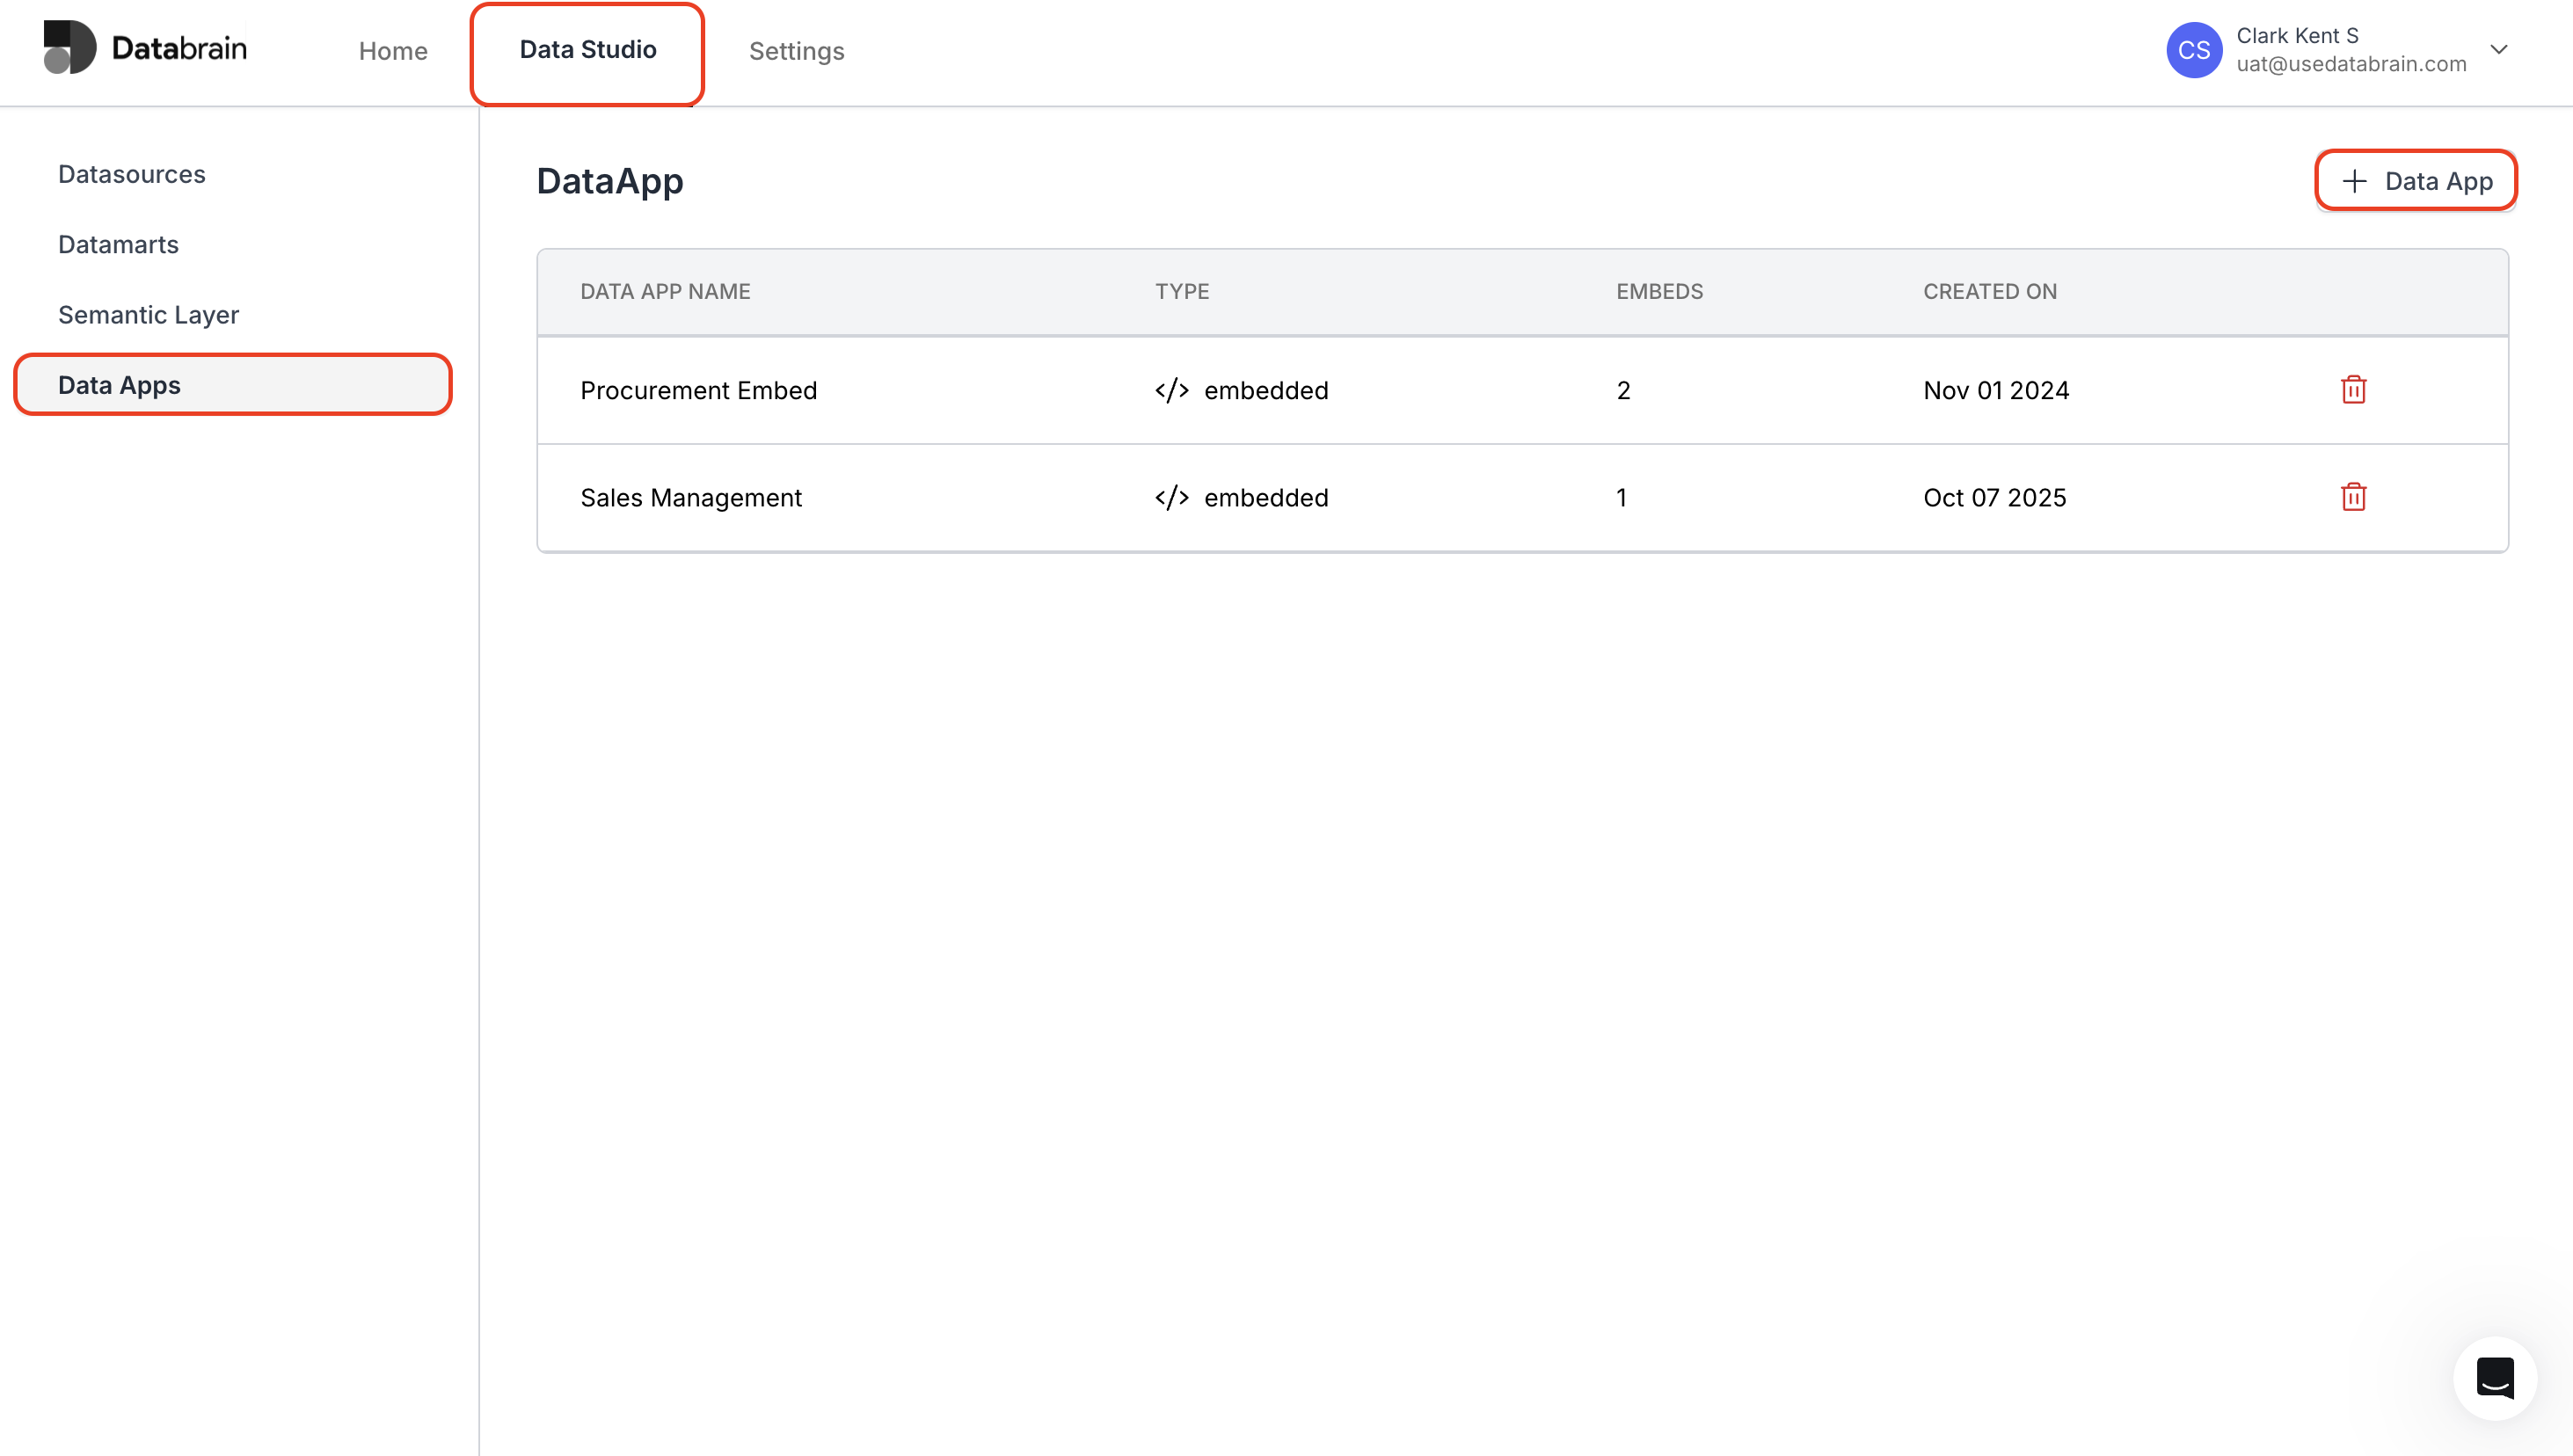Switch to the Home tab
2573x1456 pixels.
point(392,50)
